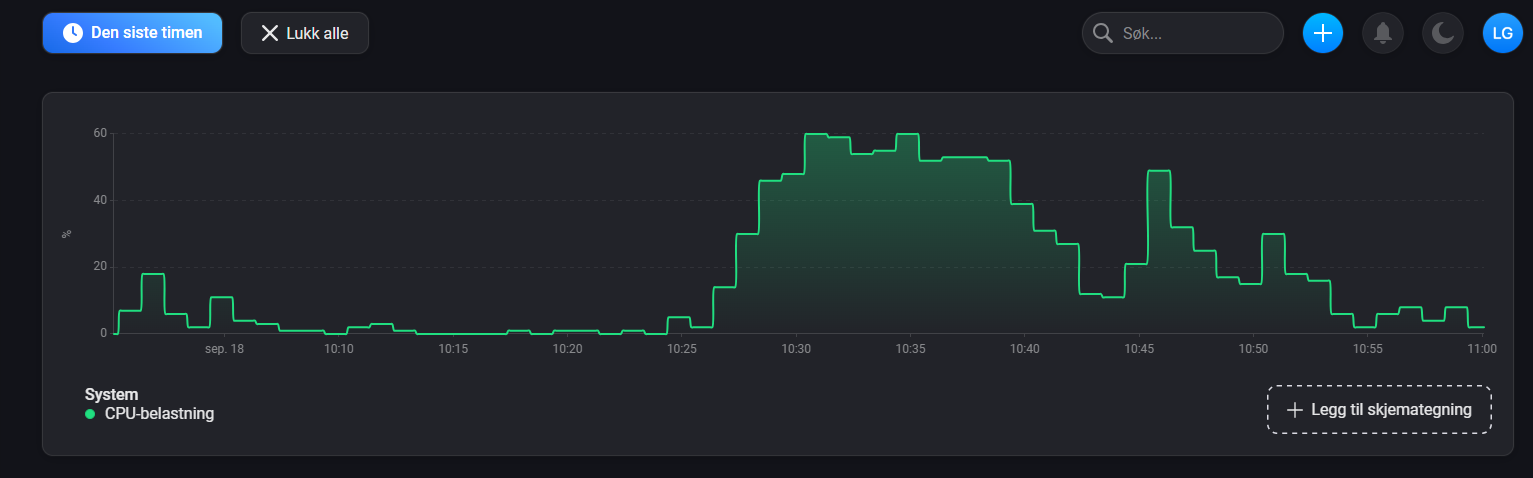Toggle dark mode moon icon
1533x478 pixels.
point(1443,33)
